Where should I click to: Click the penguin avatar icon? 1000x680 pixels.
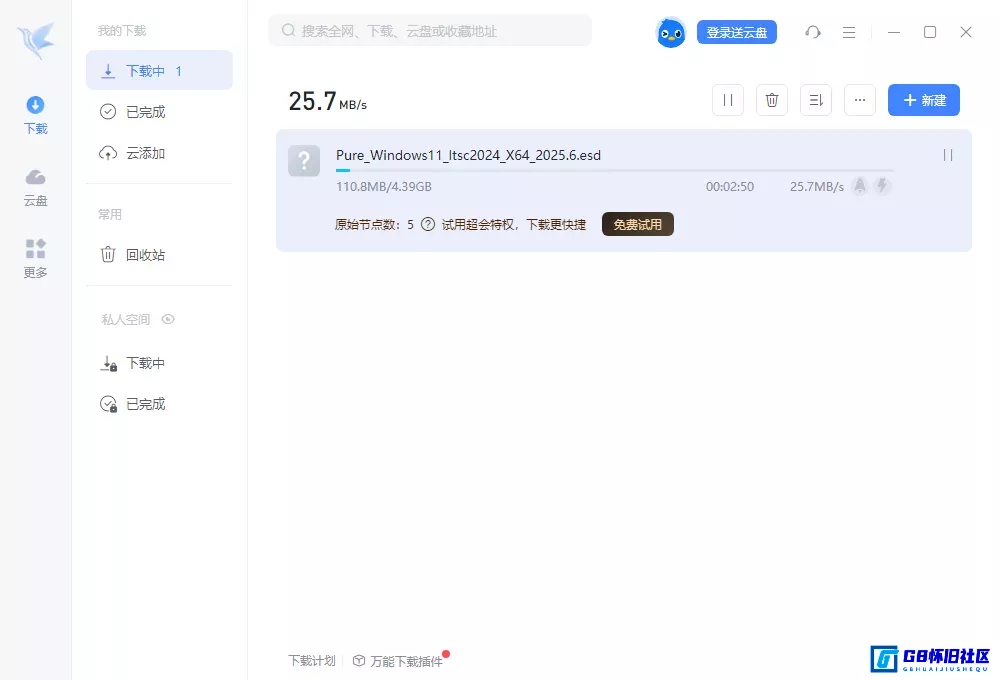[x=671, y=32]
